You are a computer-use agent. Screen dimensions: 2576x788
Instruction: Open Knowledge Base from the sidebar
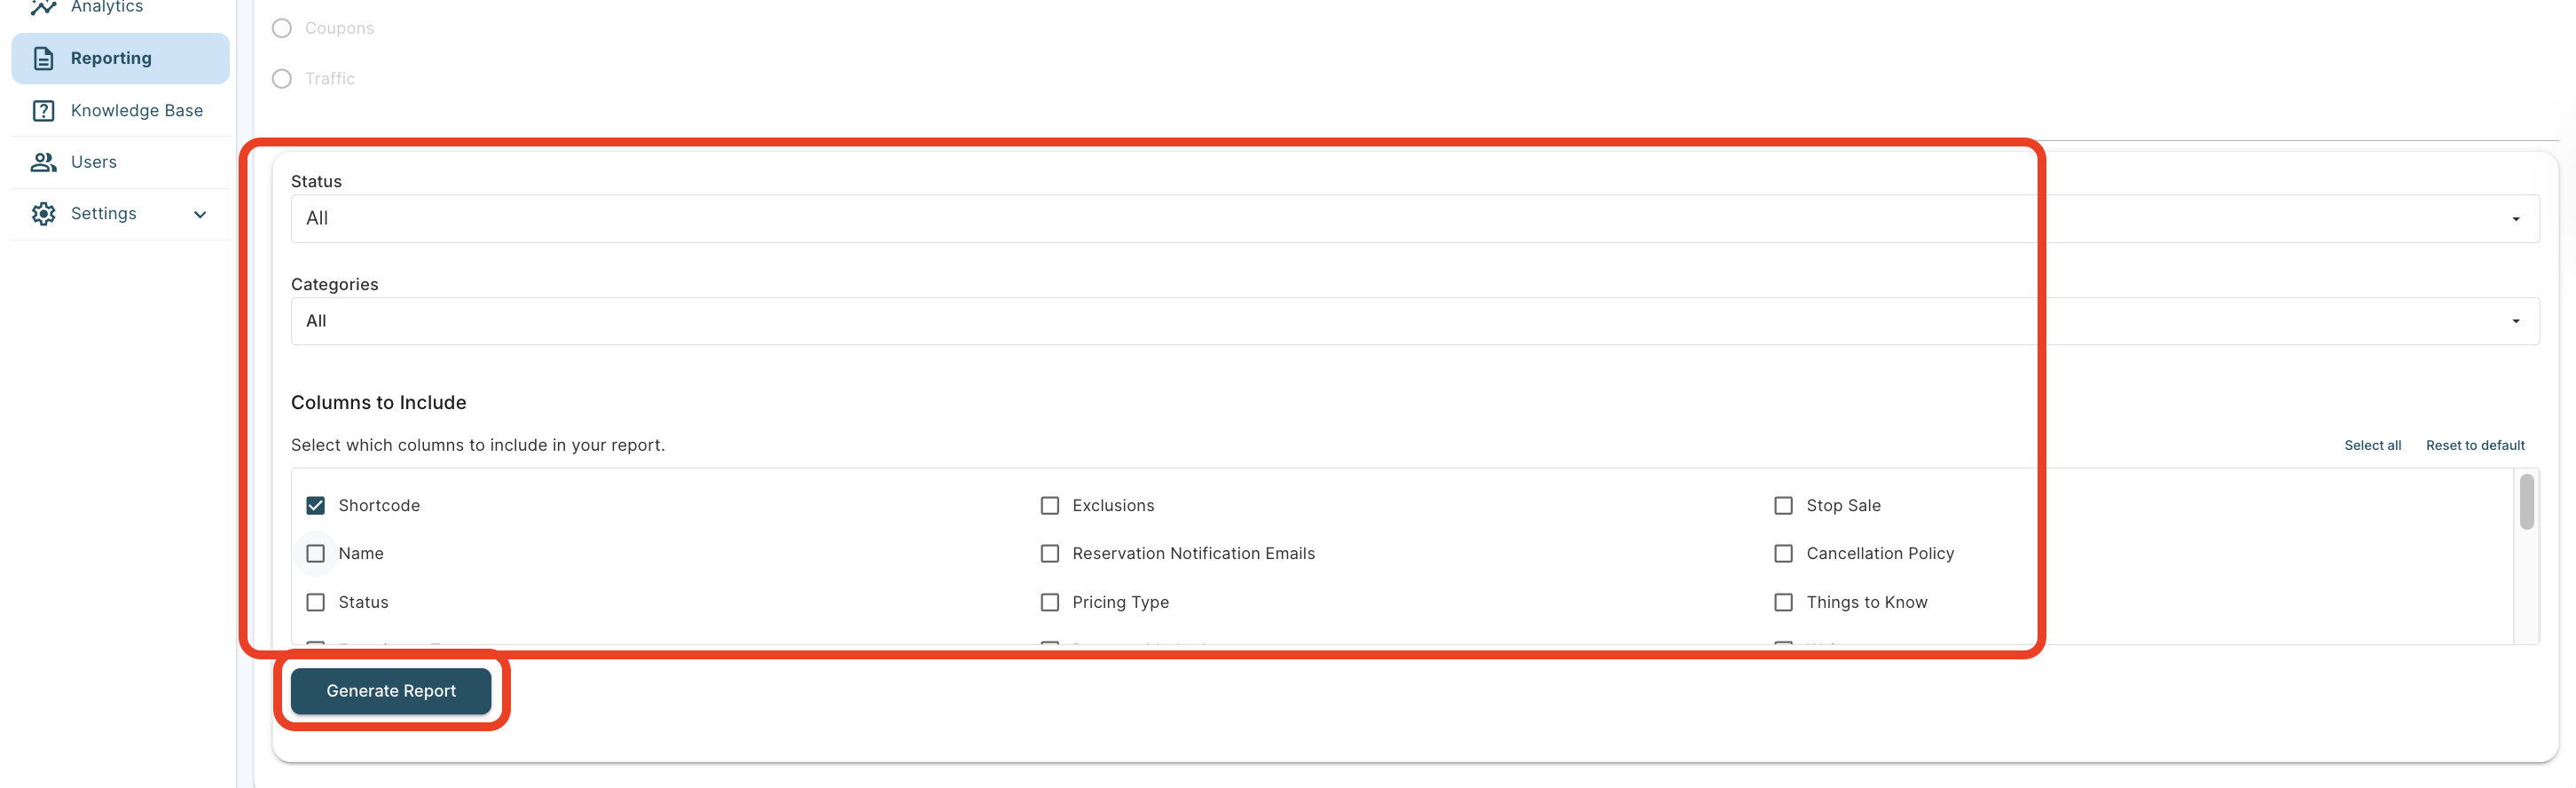(x=136, y=111)
